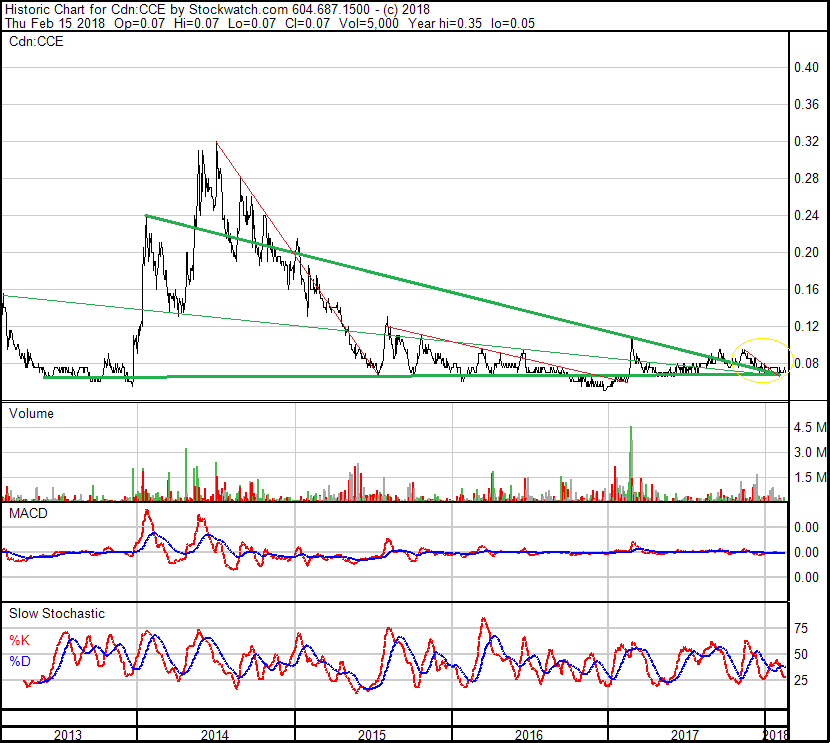
Task: Click the 0.12 price axis label
Action: click(806, 327)
